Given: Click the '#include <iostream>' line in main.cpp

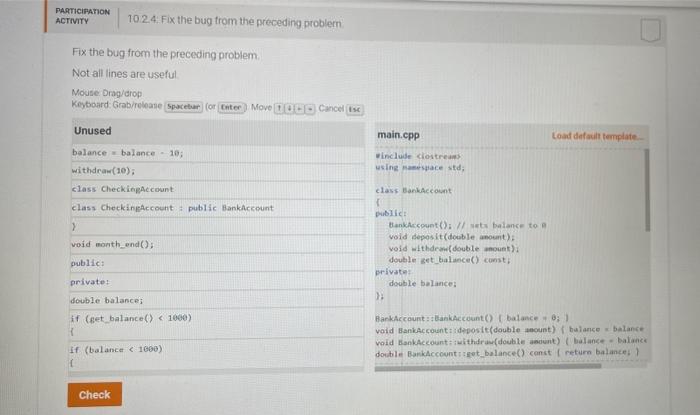Looking at the screenshot, I should point(418,156).
